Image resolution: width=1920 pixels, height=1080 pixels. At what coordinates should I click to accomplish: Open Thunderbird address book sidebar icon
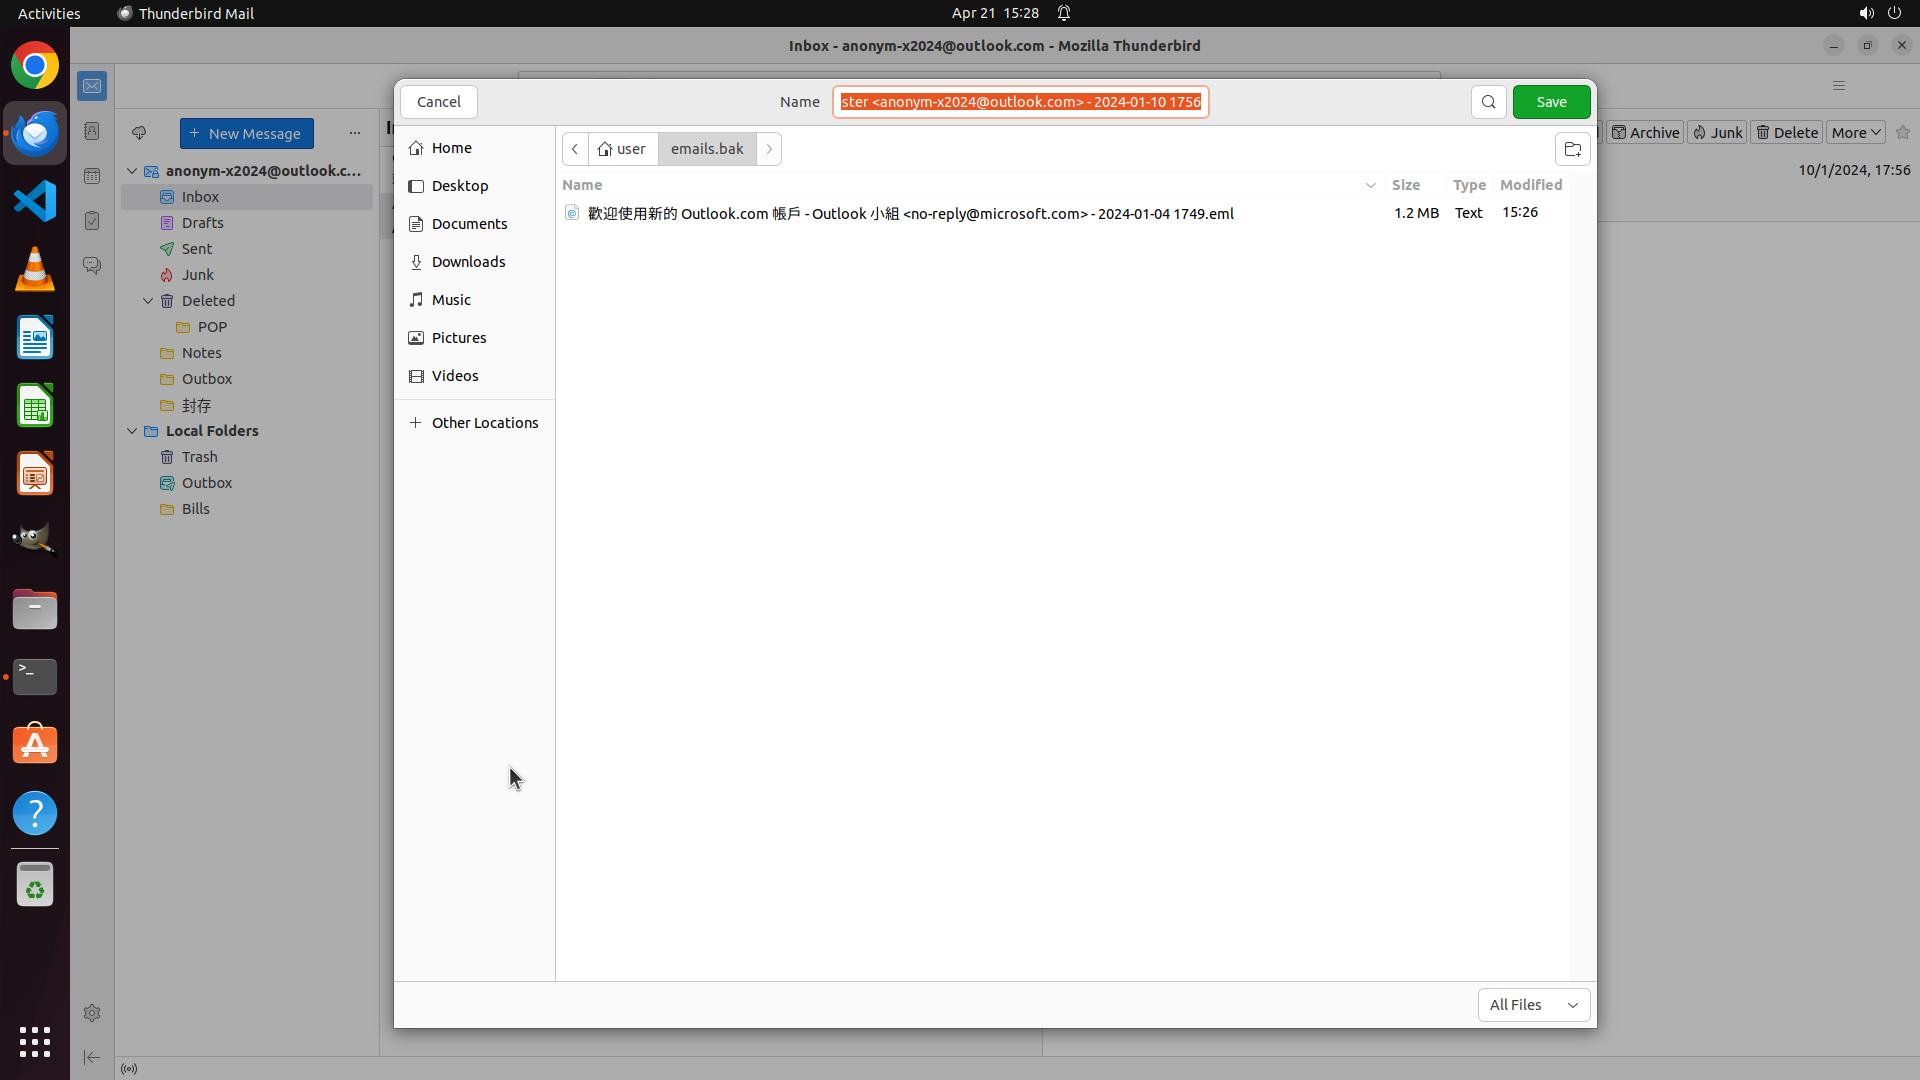click(x=92, y=131)
